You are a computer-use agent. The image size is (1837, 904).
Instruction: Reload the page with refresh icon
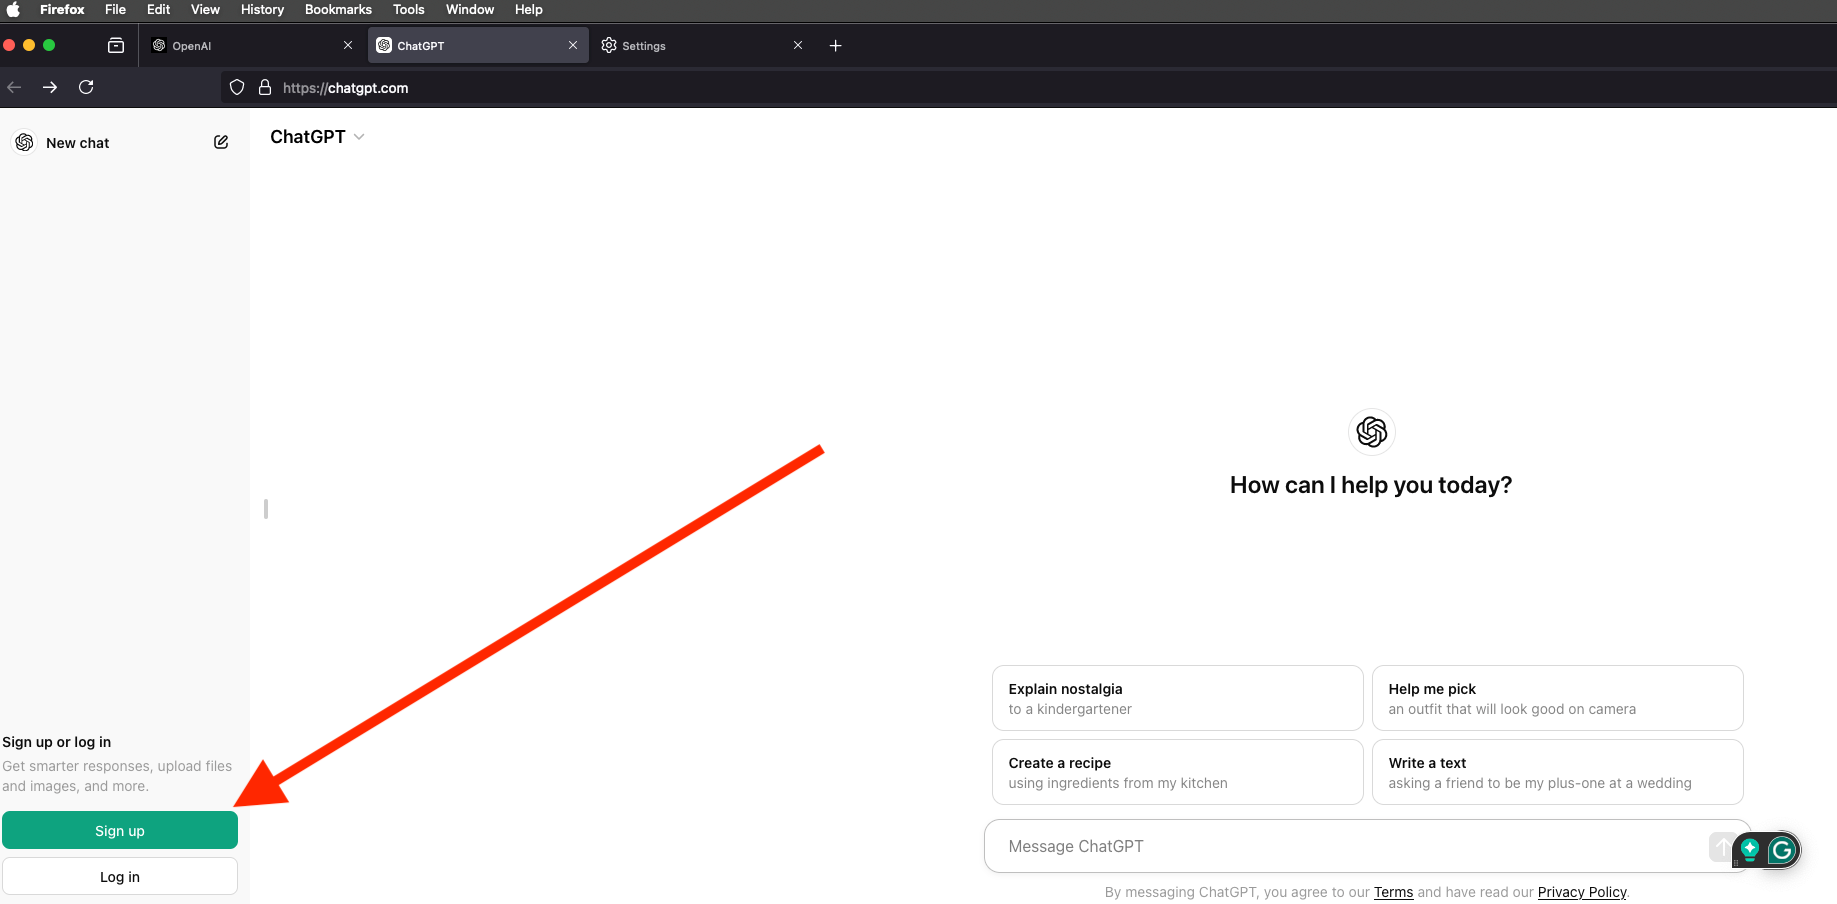(86, 87)
